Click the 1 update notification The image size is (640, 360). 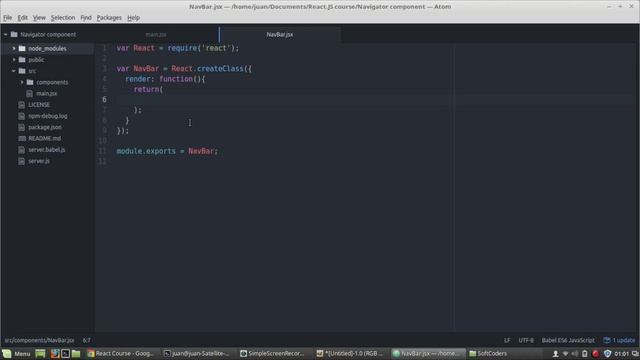pyautogui.click(x=623, y=340)
